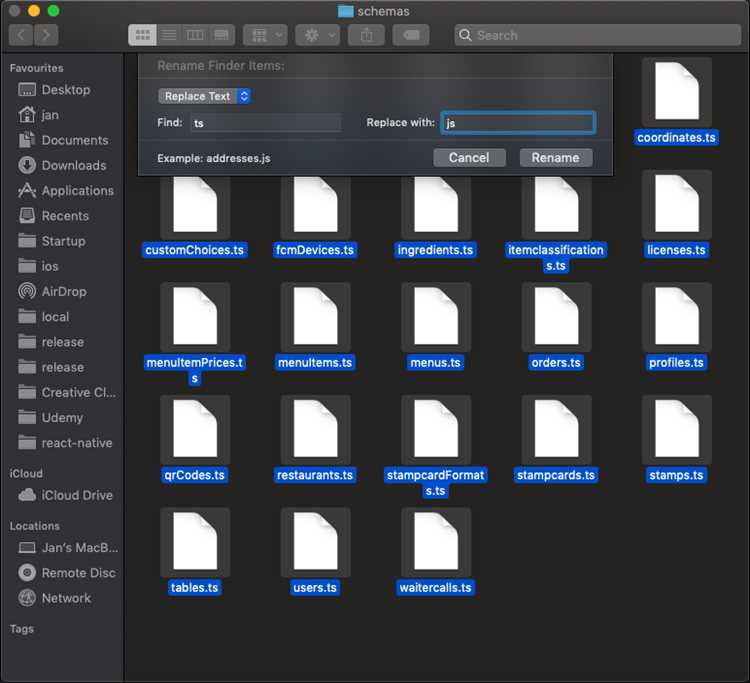The height and width of the screenshot is (683, 750).
Task: Select the fcmDevices.ts file icon
Action: (316, 205)
